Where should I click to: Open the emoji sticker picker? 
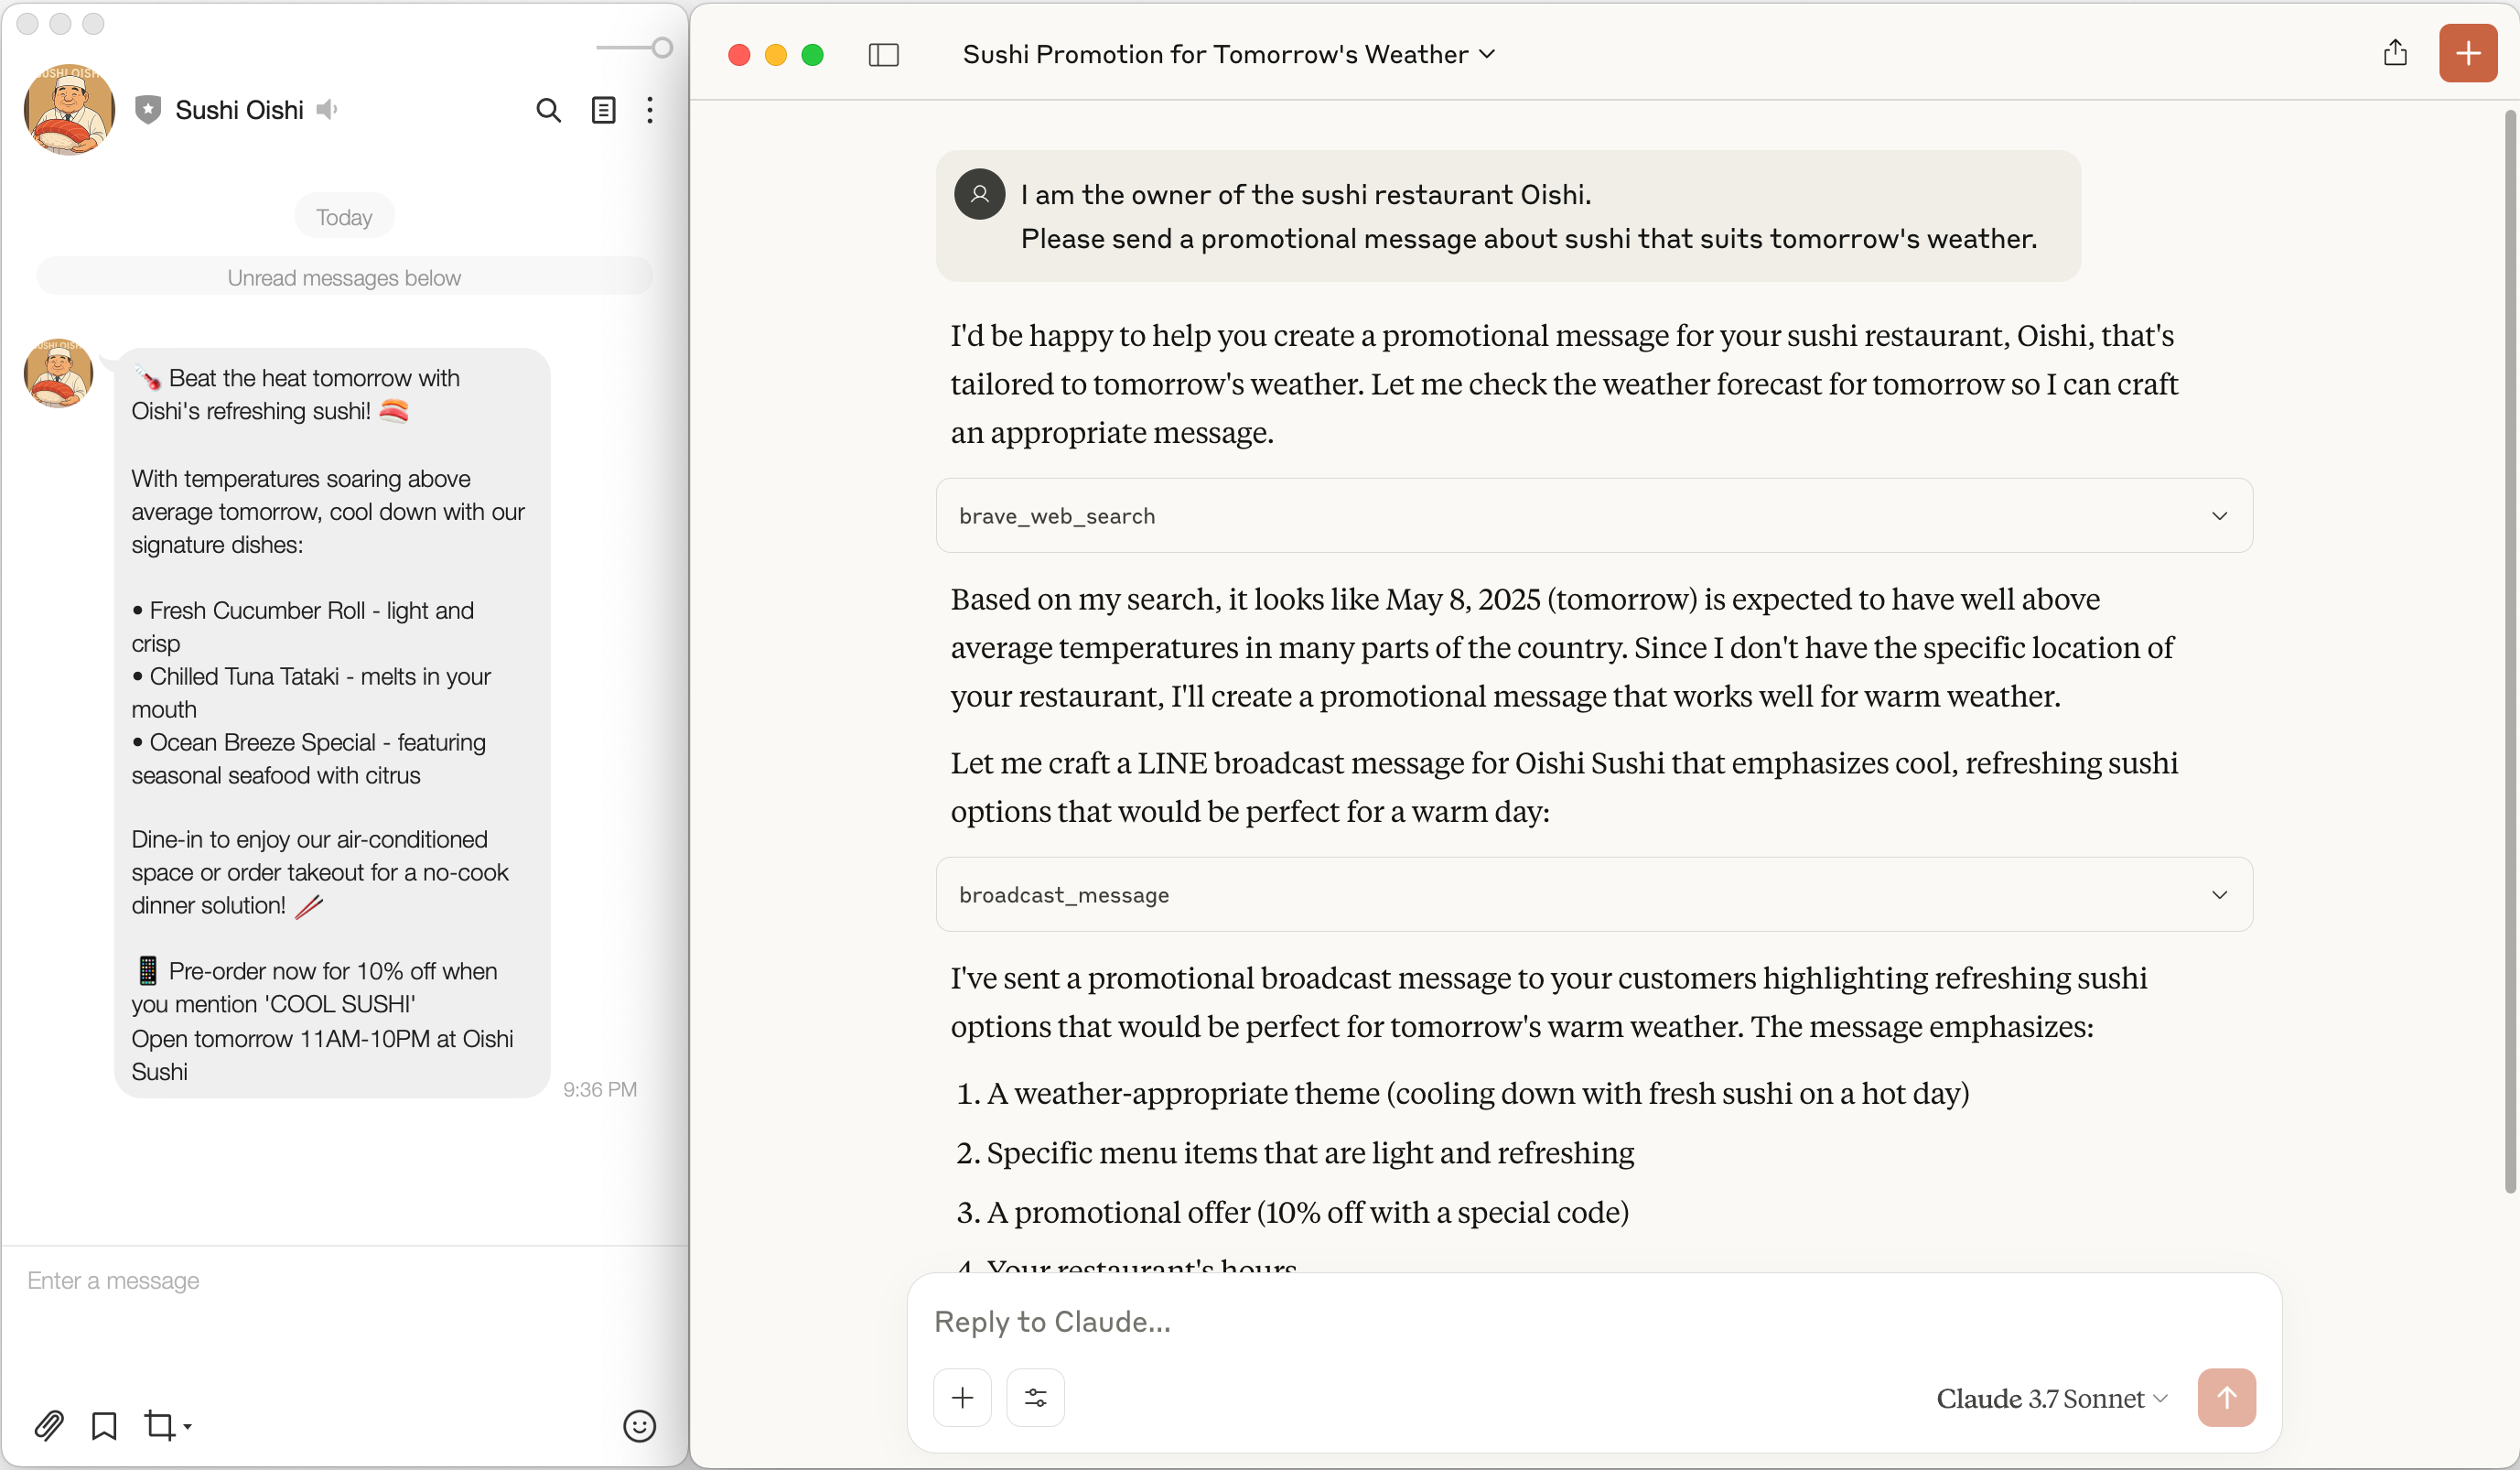pos(639,1425)
